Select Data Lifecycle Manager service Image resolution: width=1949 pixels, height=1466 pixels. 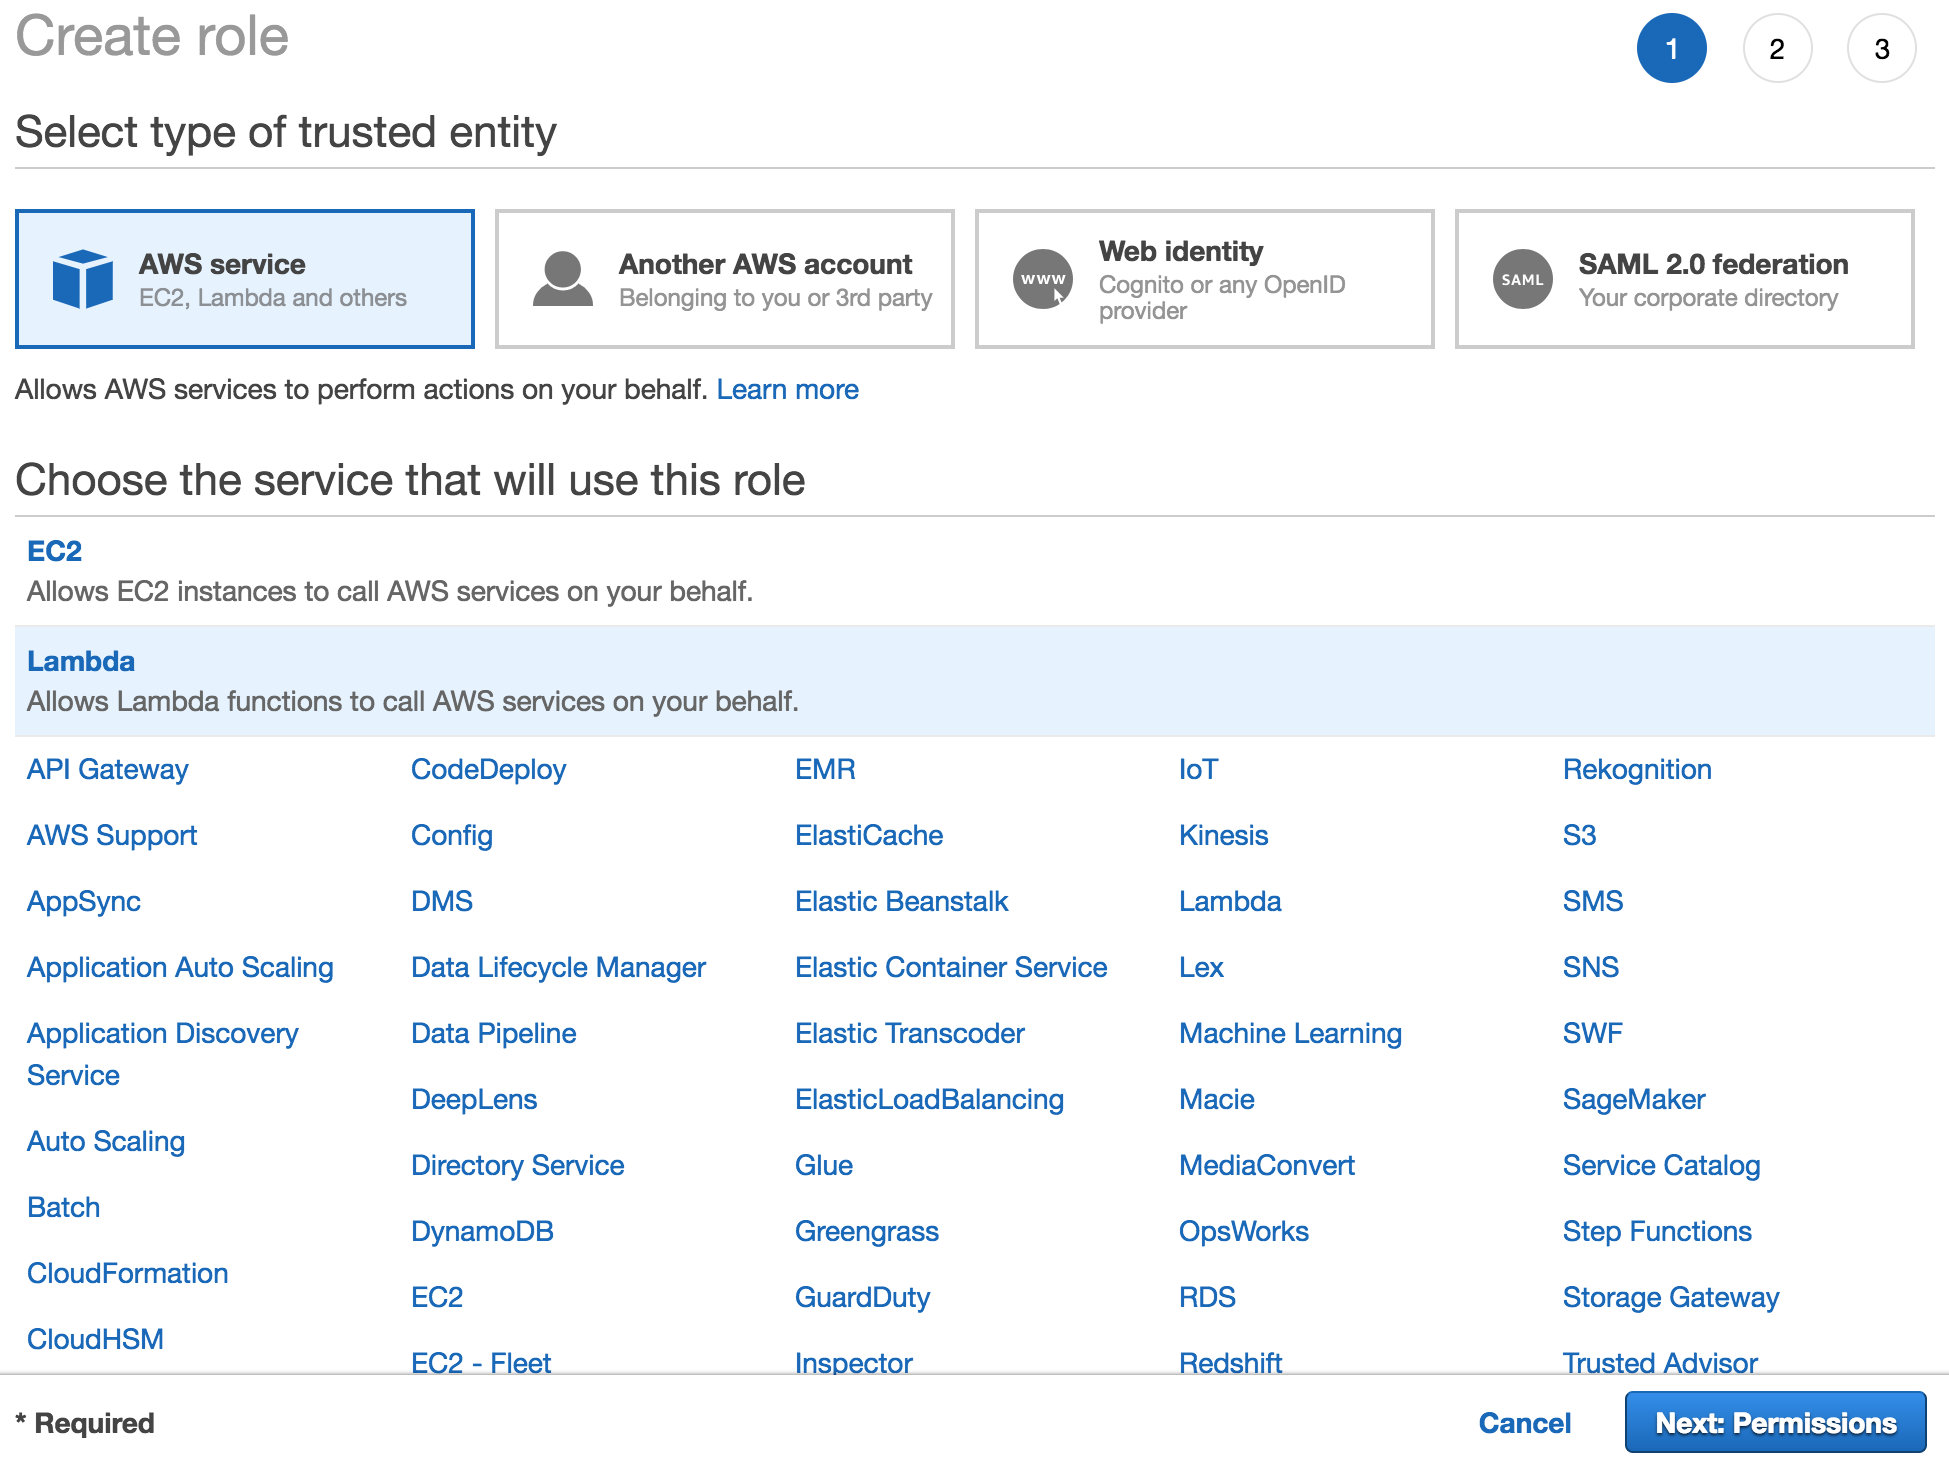(558, 967)
